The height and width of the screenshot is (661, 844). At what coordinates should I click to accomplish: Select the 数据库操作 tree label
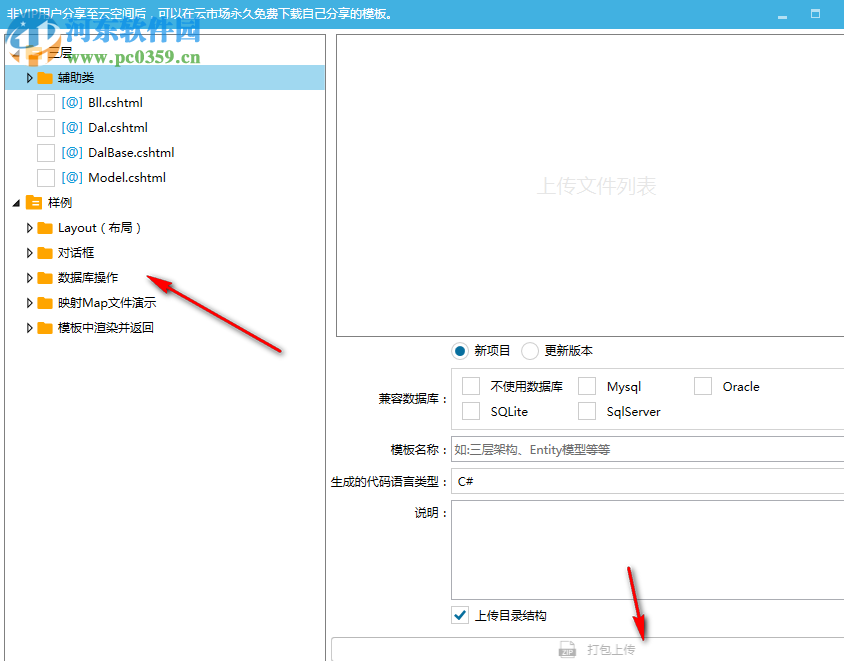[x=88, y=278]
